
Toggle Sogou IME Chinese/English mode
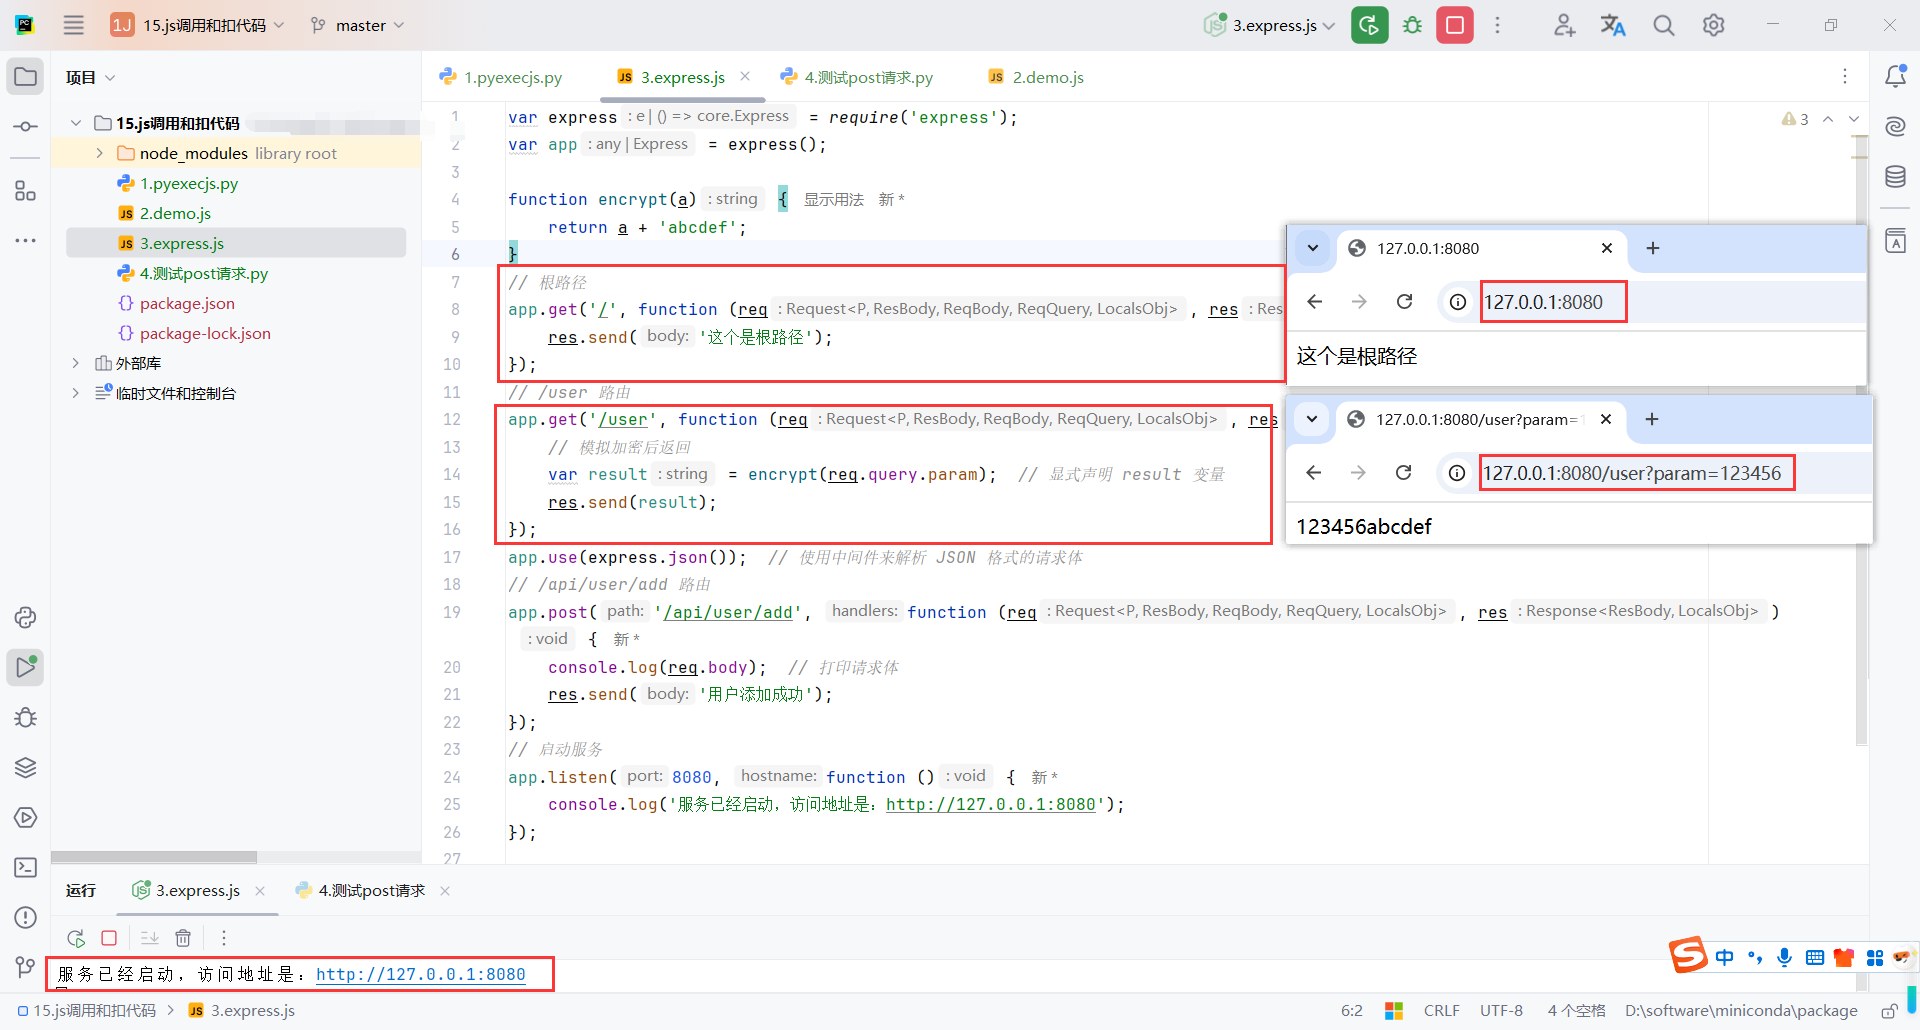tap(1725, 957)
